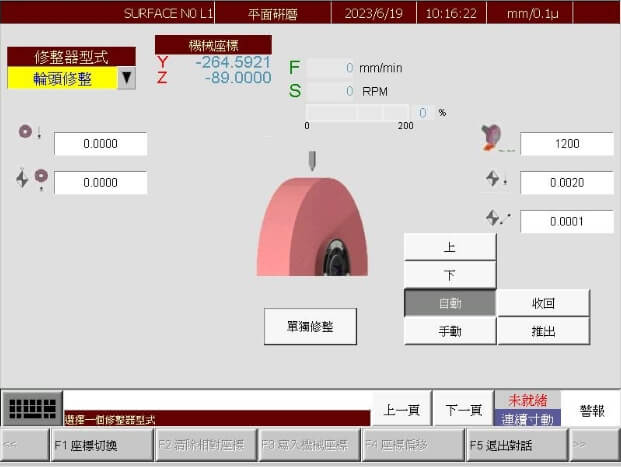
Task: Click the grinding wheel illustration
Action: [312, 227]
